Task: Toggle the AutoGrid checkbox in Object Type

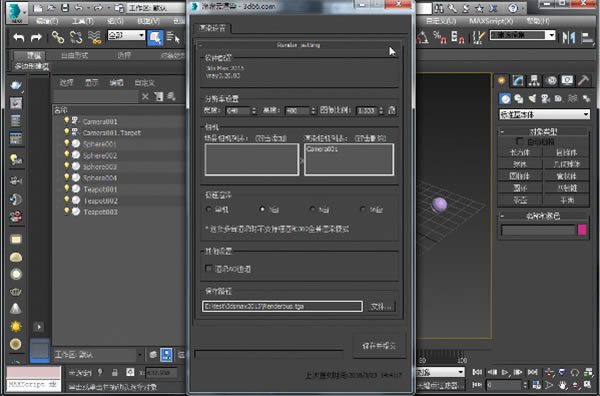Action: pyautogui.click(x=520, y=141)
